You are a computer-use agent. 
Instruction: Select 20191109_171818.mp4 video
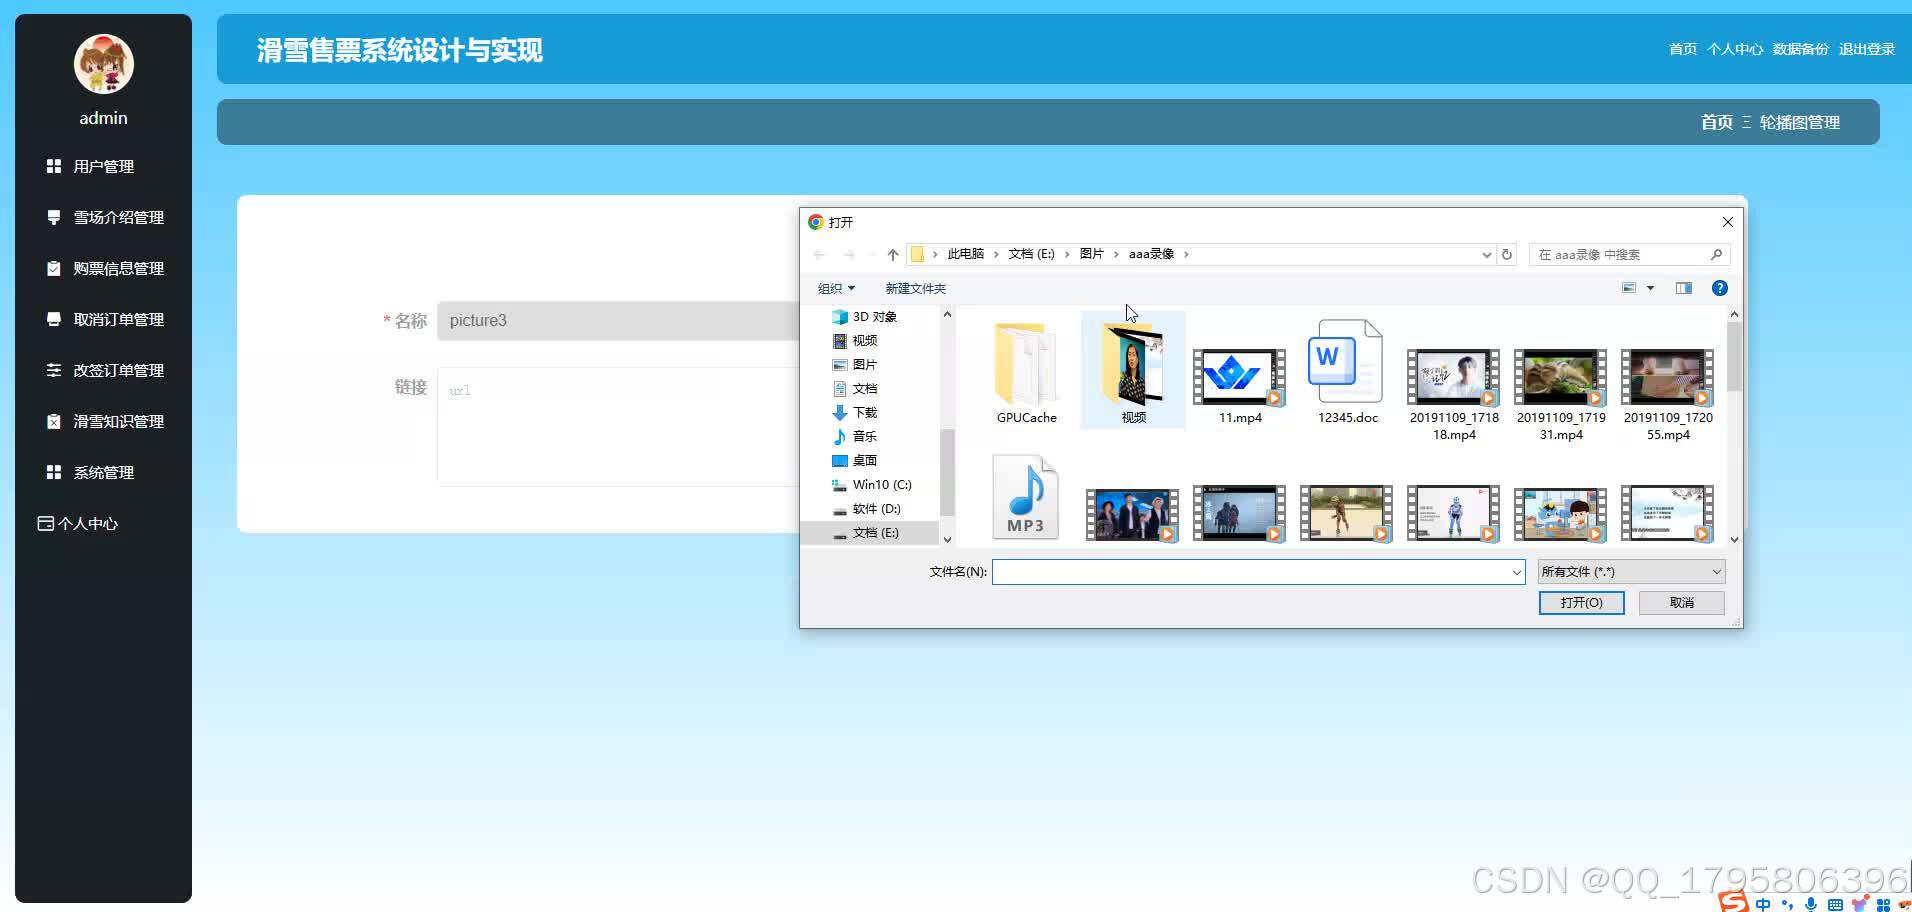pyautogui.click(x=1454, y=394)
